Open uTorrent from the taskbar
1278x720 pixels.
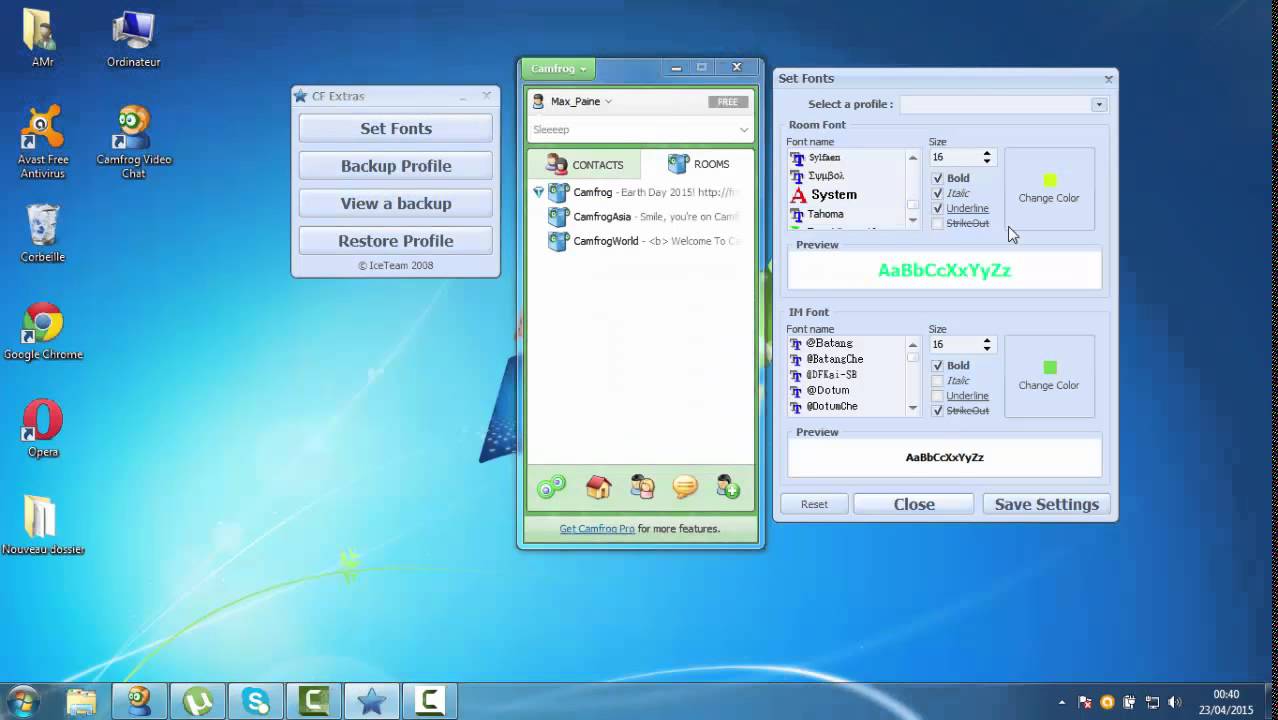[x=197, y=701]
